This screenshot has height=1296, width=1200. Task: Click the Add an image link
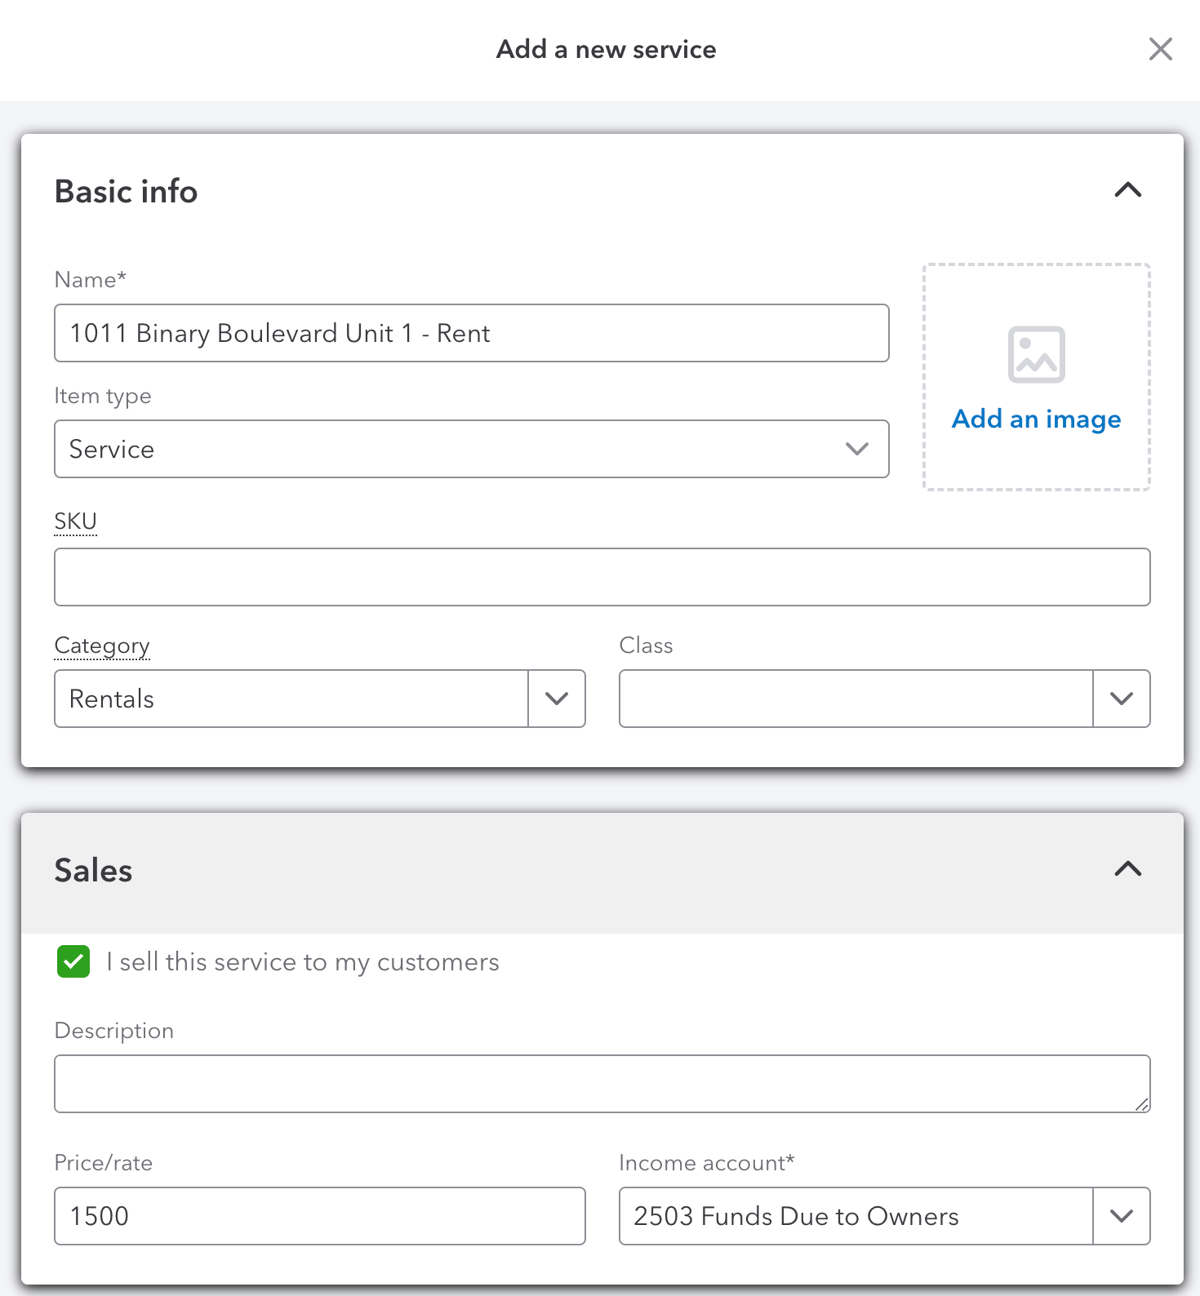(x=1036, y=419)
